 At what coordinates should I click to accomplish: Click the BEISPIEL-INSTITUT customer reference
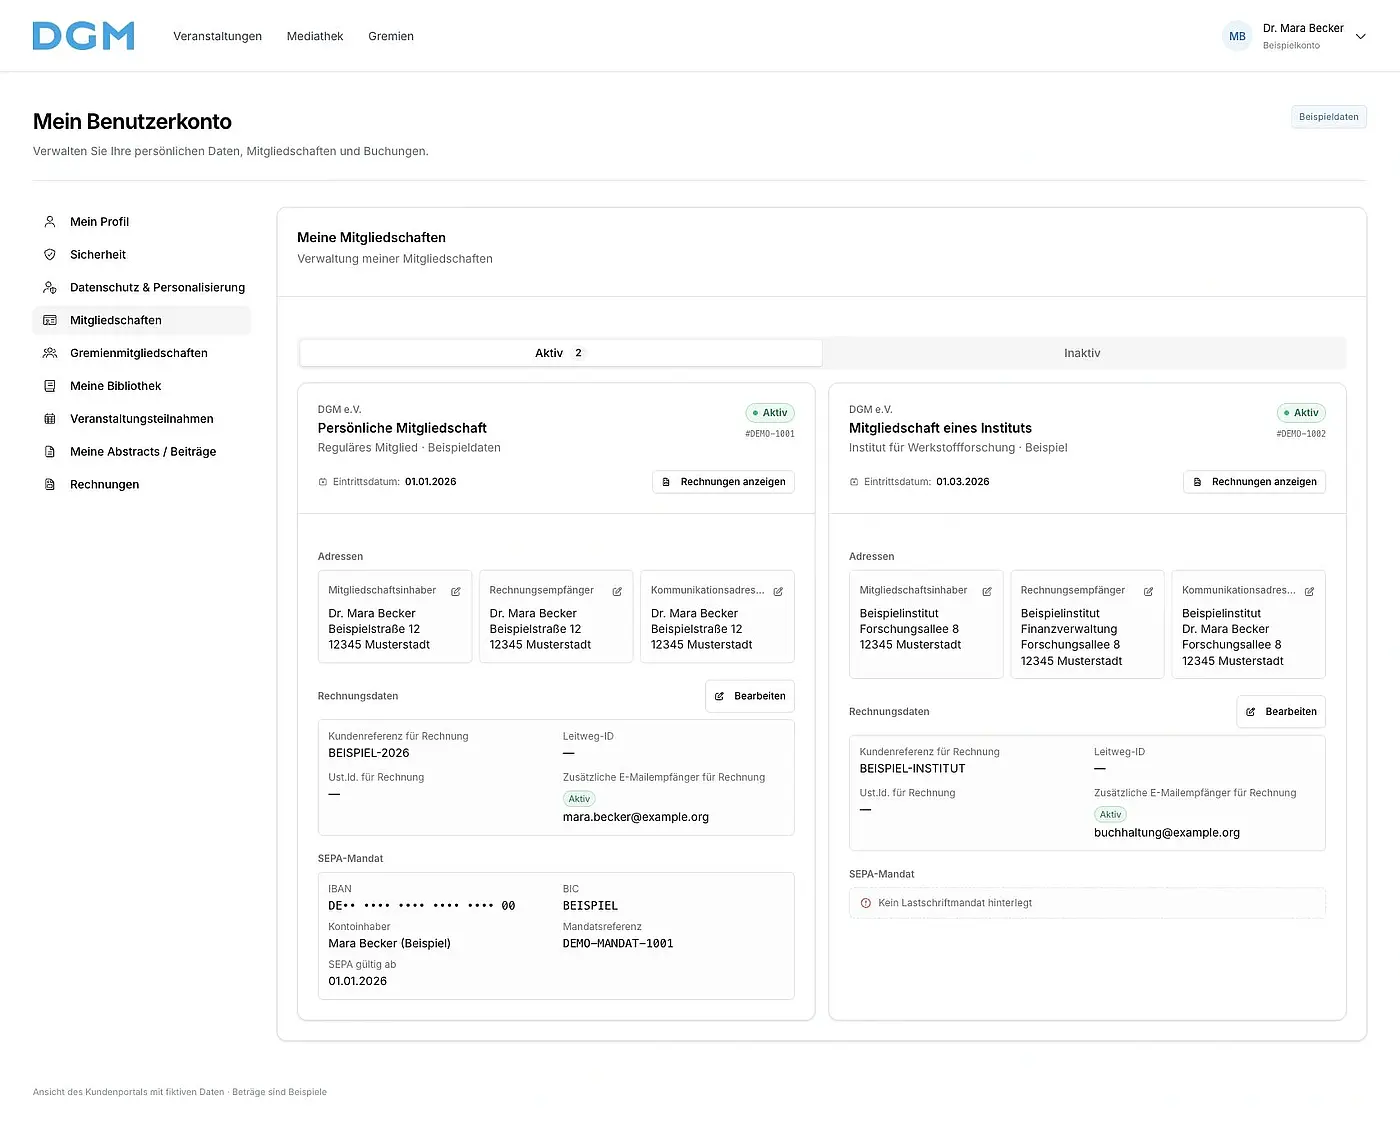point(912,769)
